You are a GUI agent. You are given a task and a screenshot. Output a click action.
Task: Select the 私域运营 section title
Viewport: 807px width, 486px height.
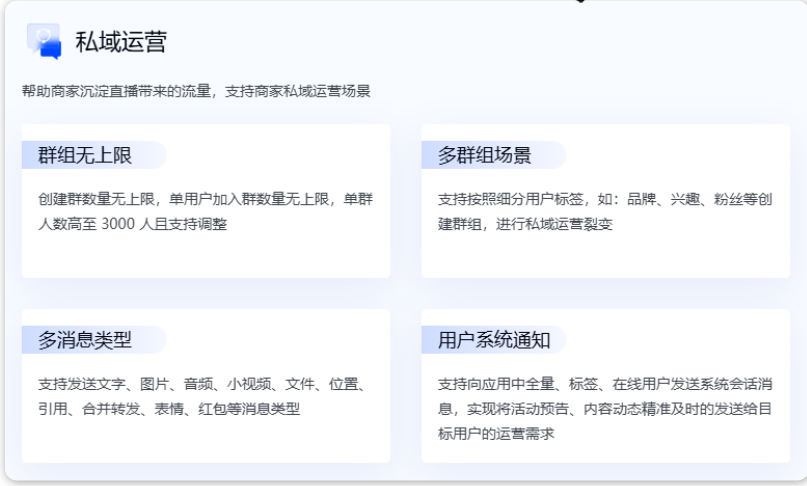[x=121, y=42]
